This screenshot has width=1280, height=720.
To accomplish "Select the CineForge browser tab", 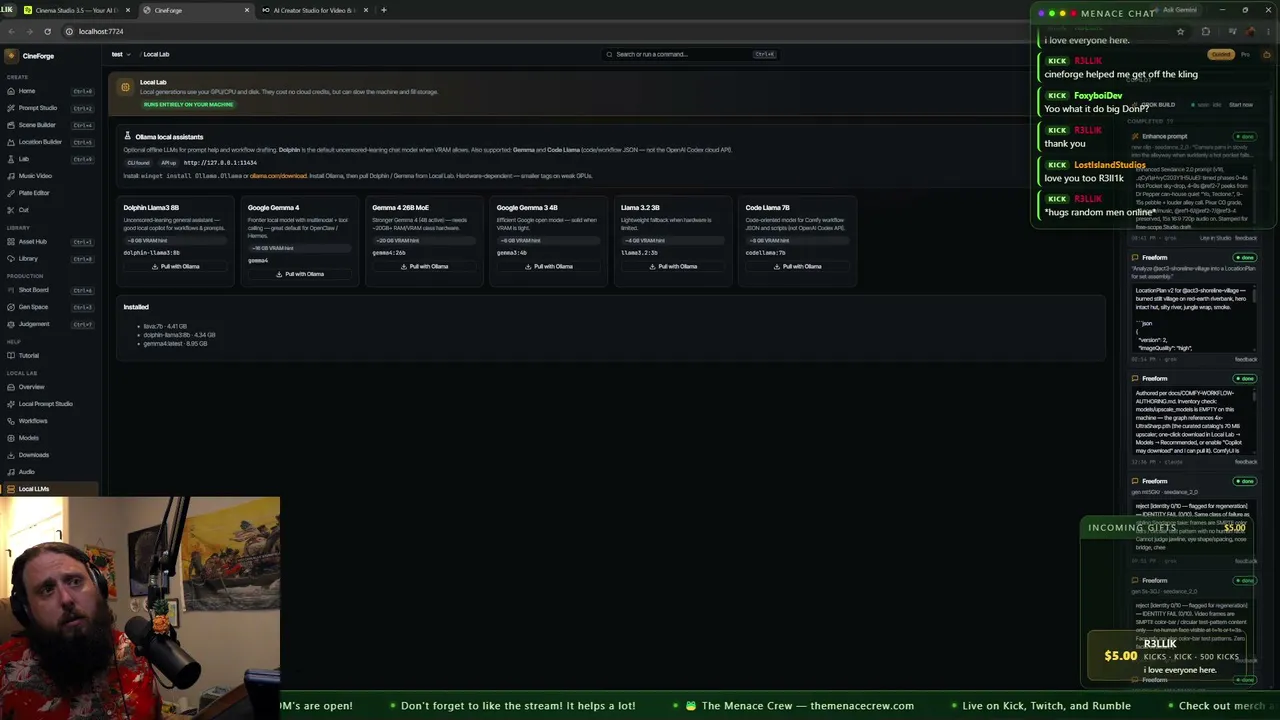I will 195,10.
